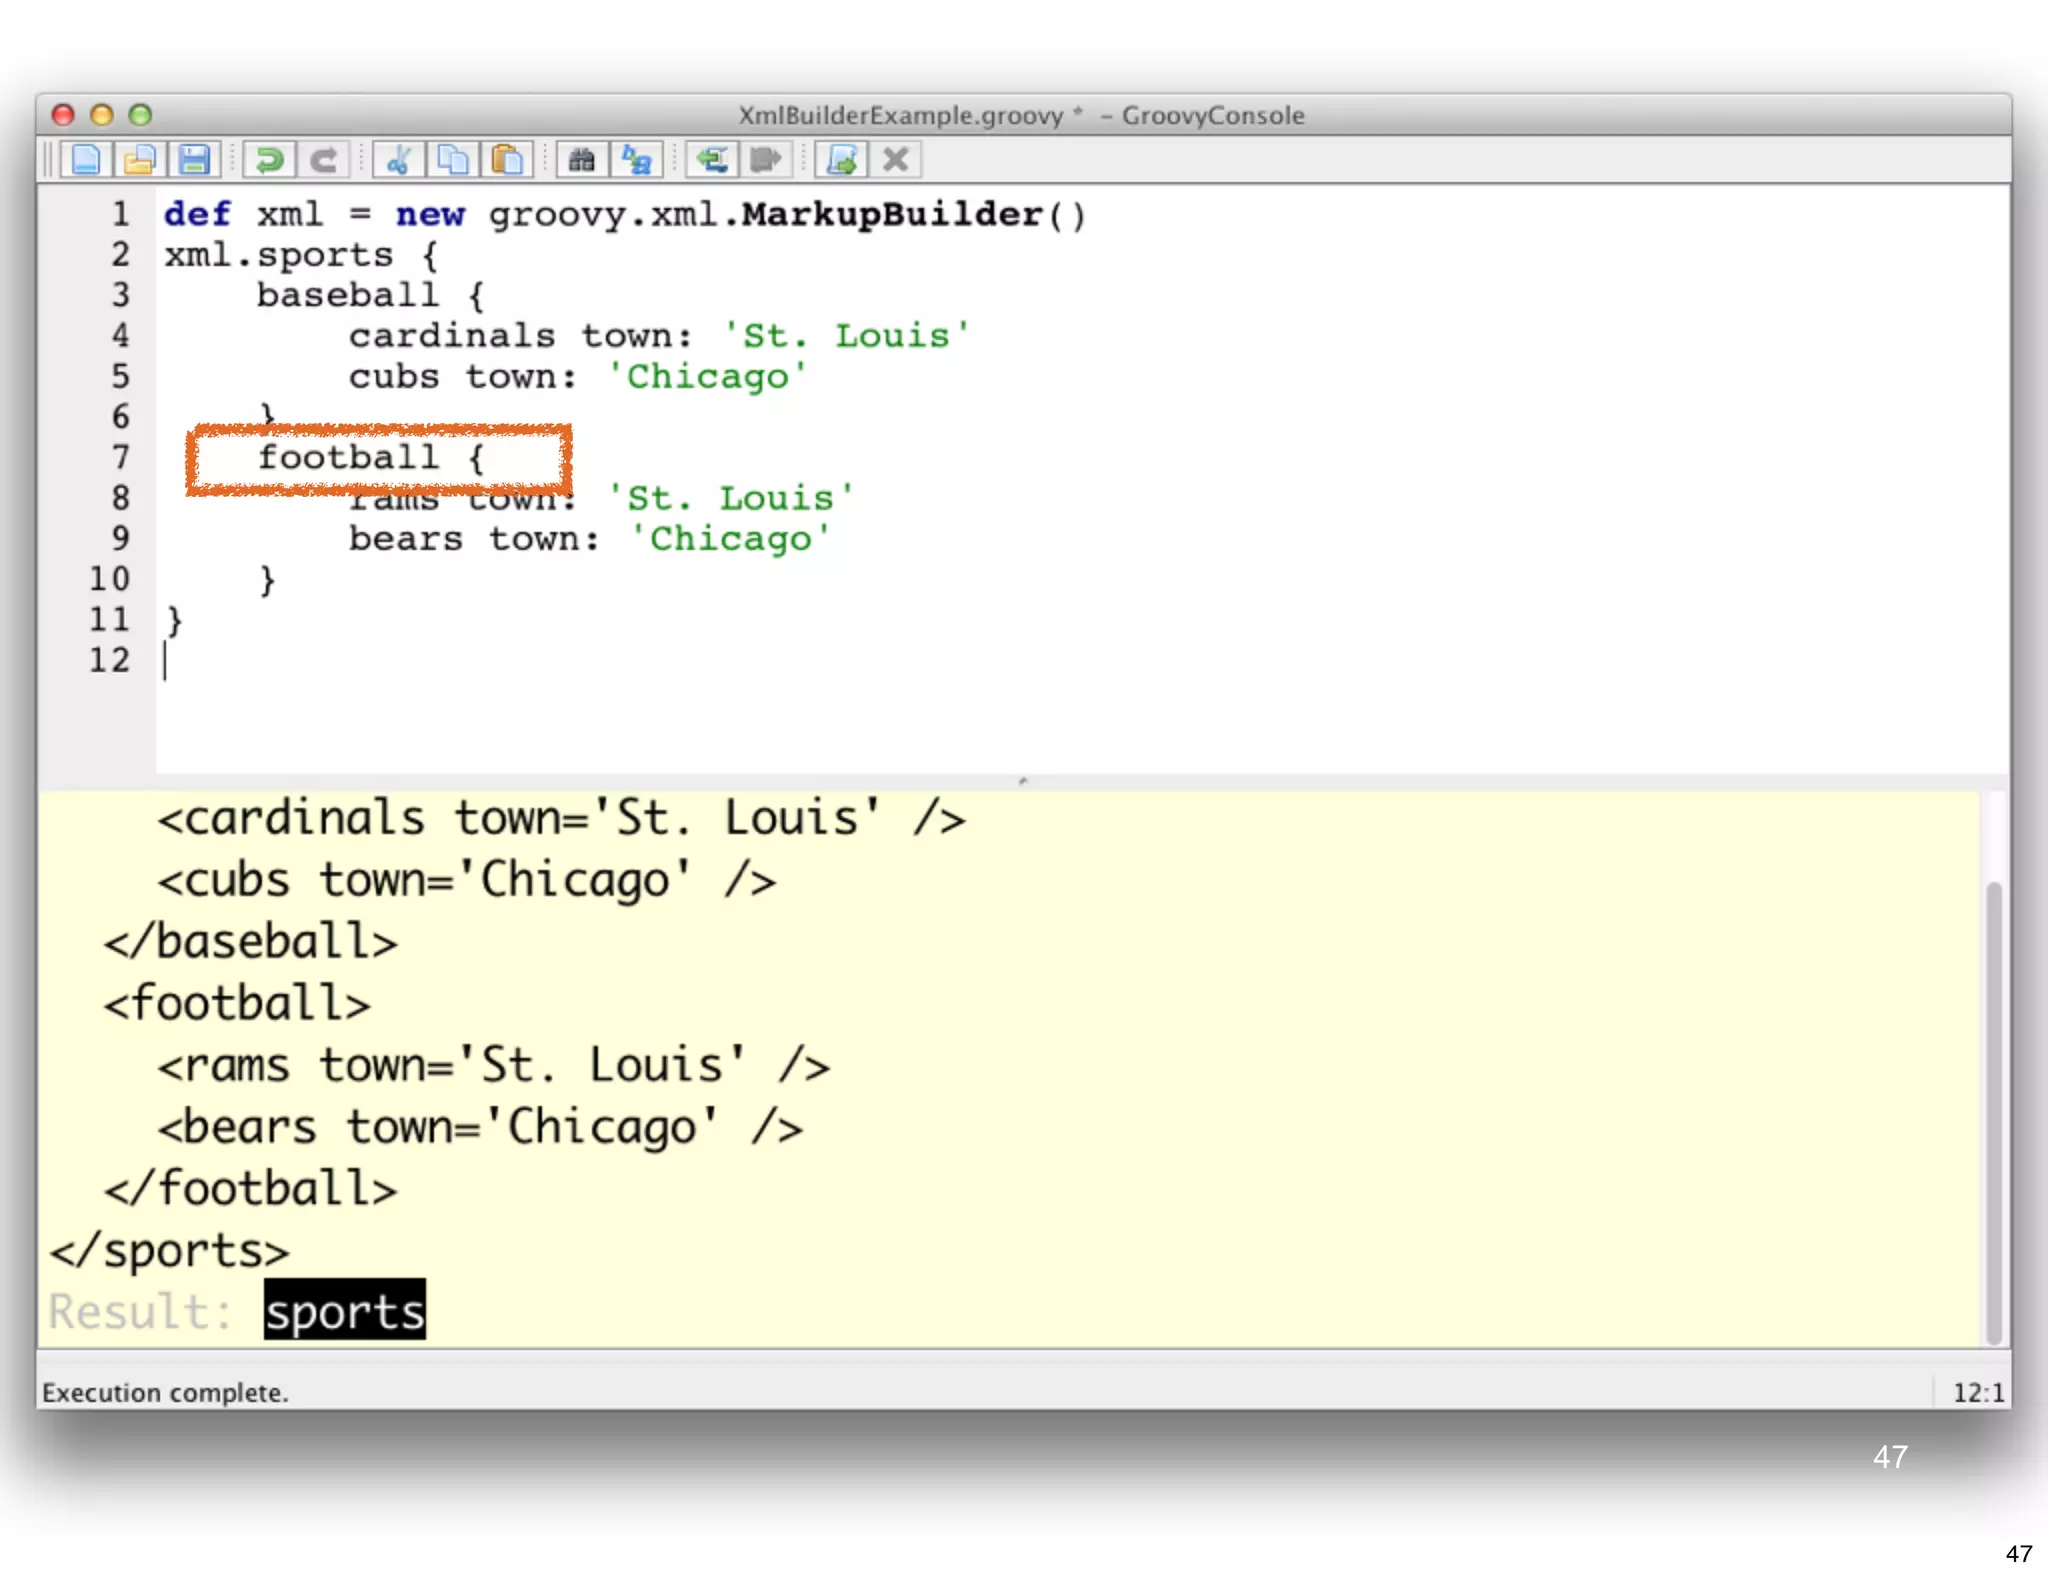Viewport: 2048px width, 1576px height.
Task: Cut selection using scissors icon
Action: coord(399,160)
